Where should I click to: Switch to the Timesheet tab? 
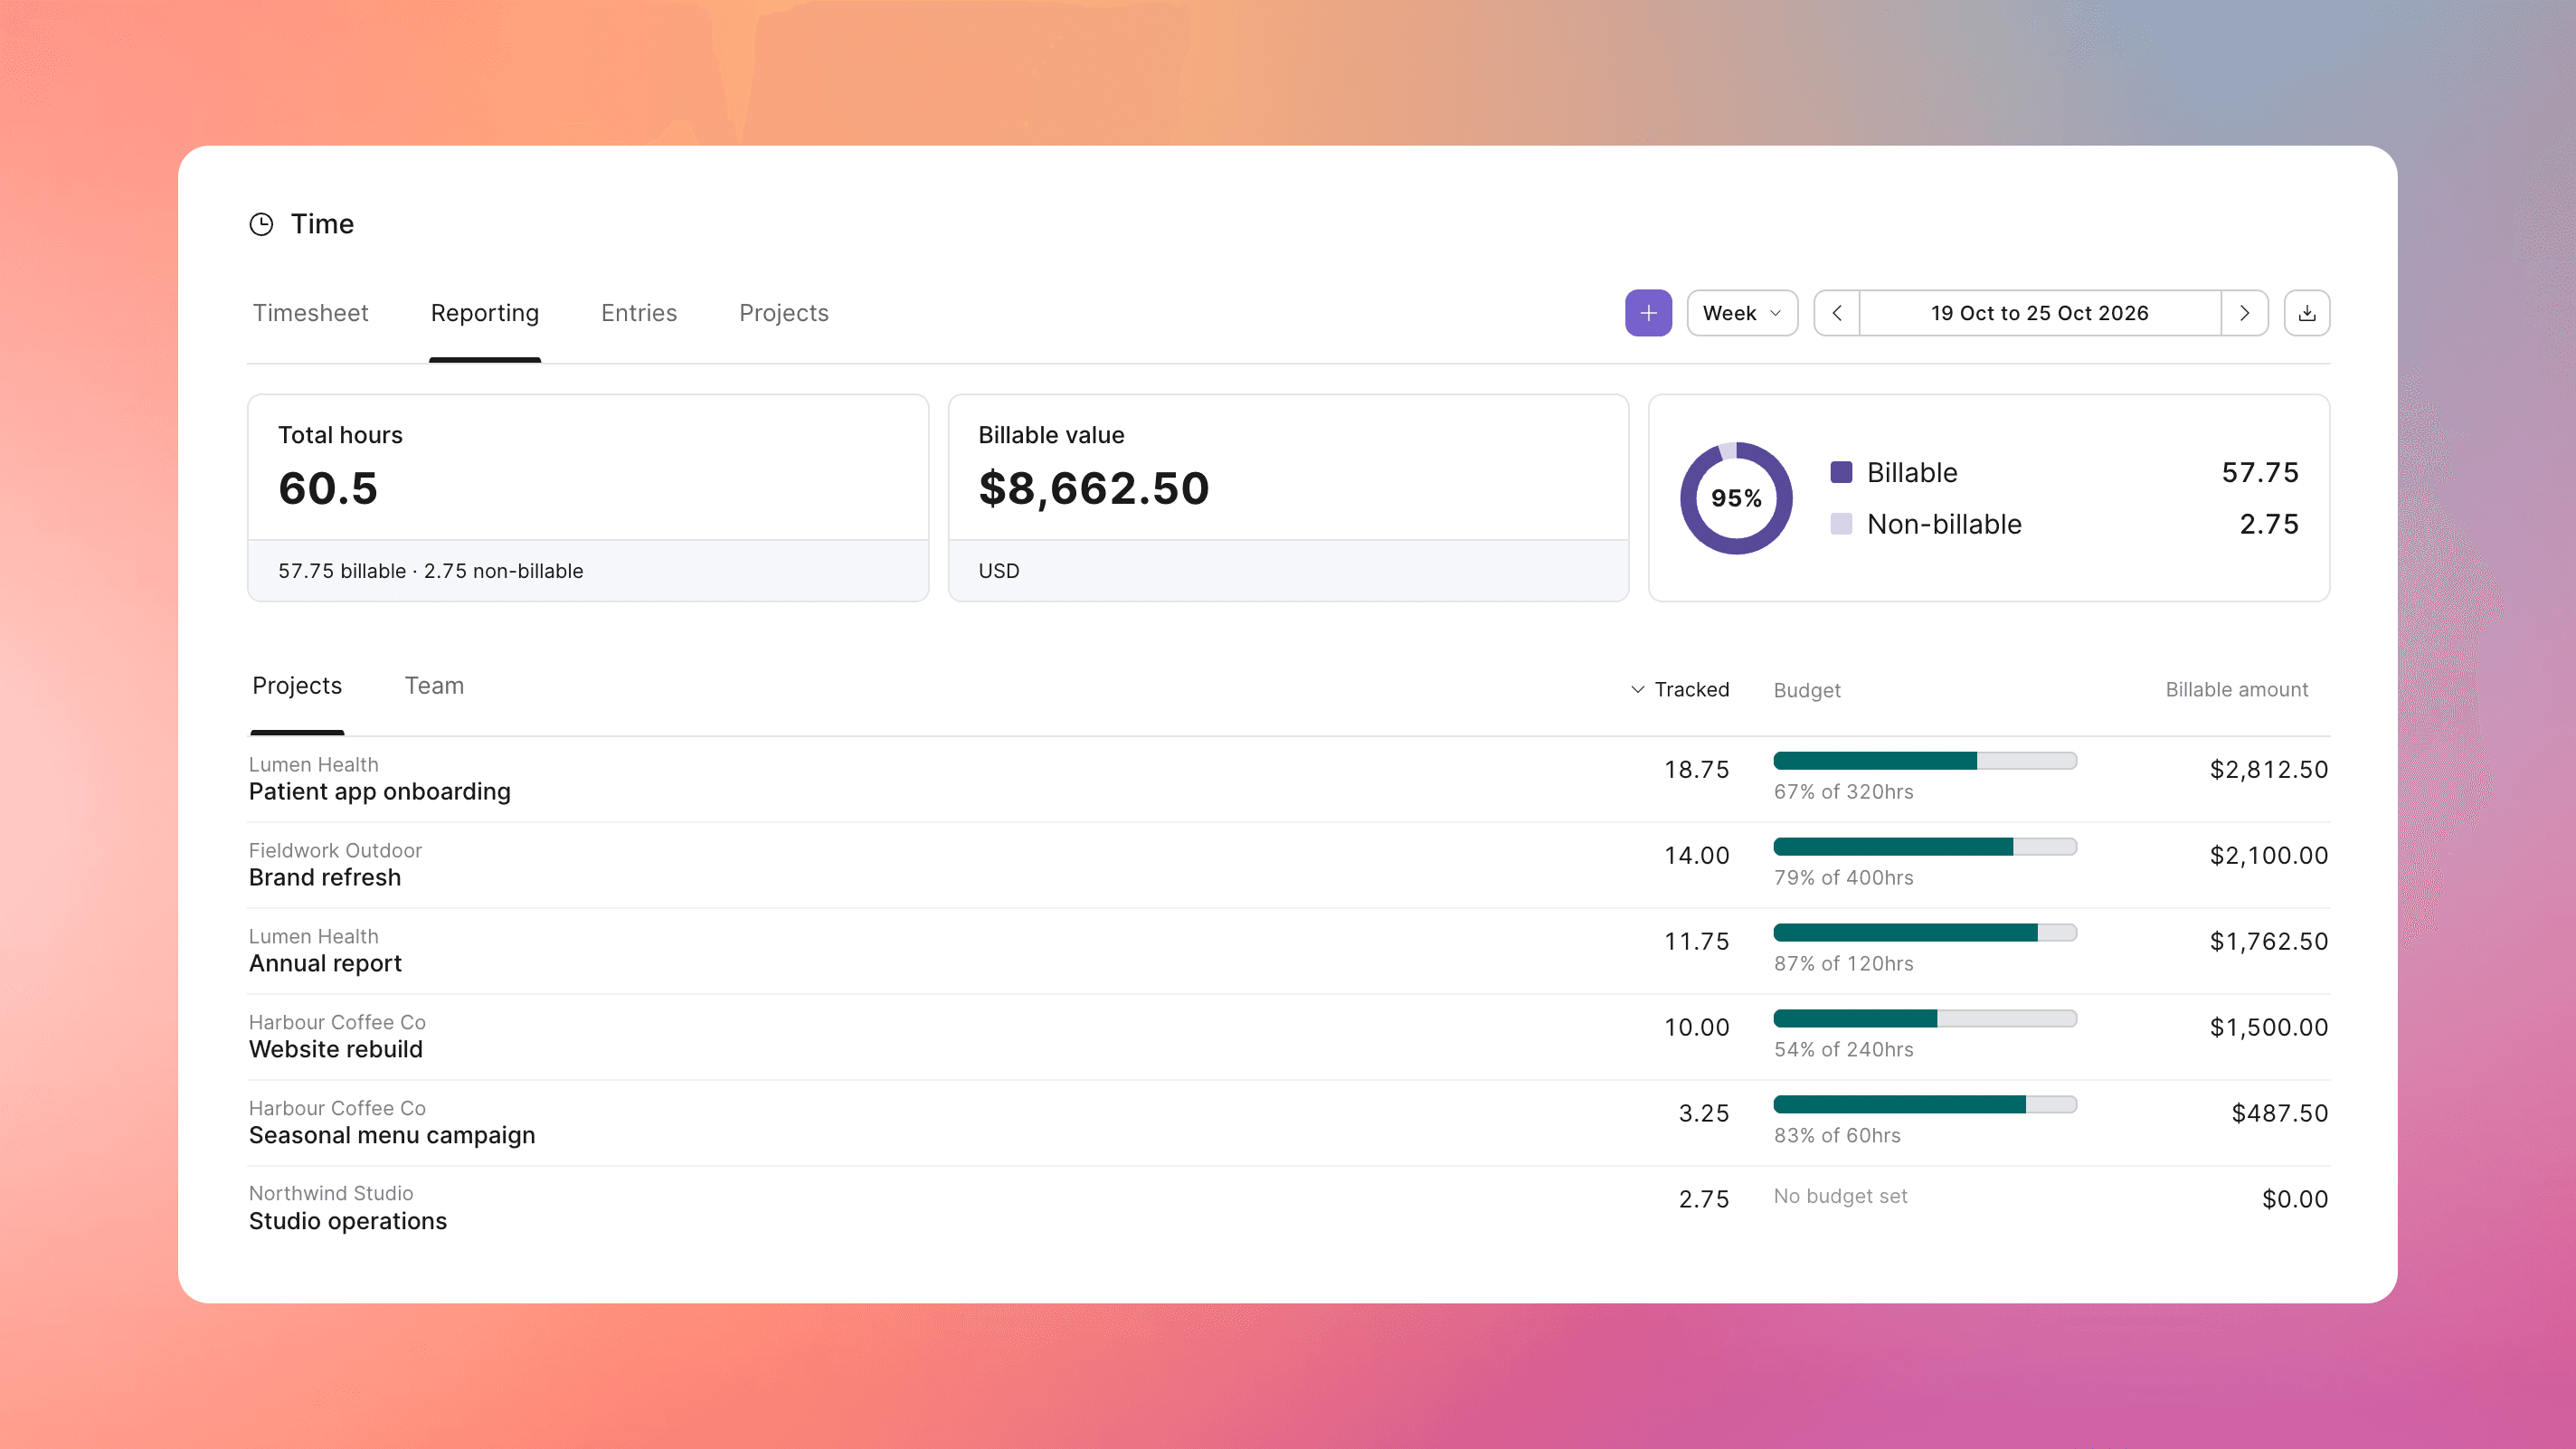click(x=310, y=313)
